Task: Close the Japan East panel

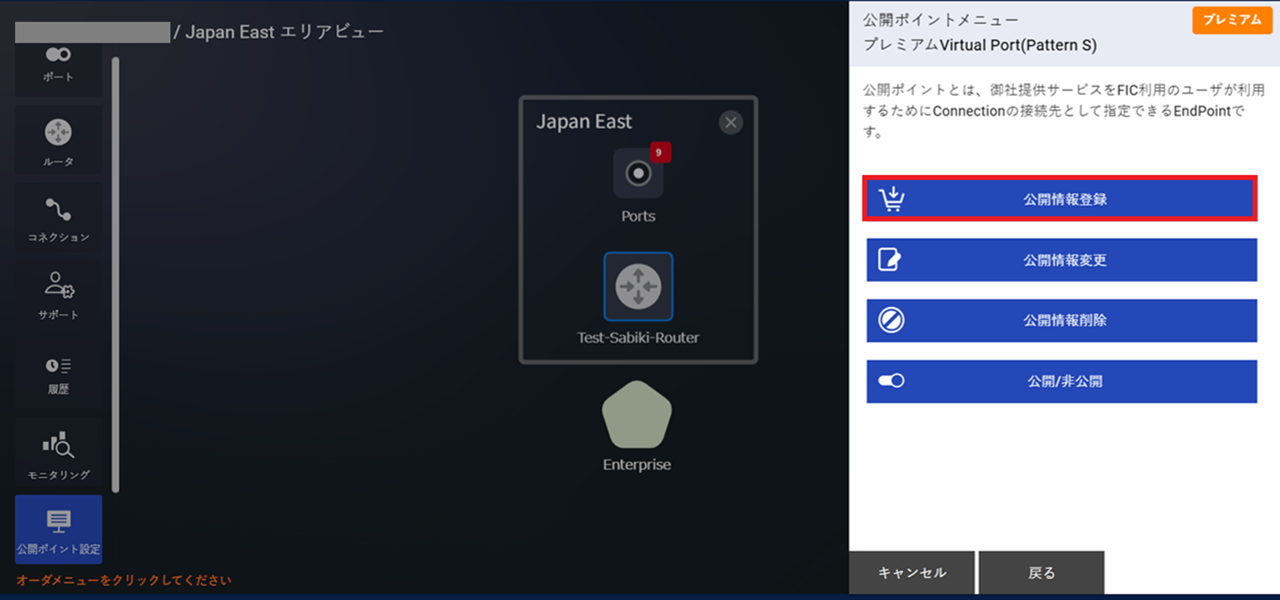Action: 730,122
